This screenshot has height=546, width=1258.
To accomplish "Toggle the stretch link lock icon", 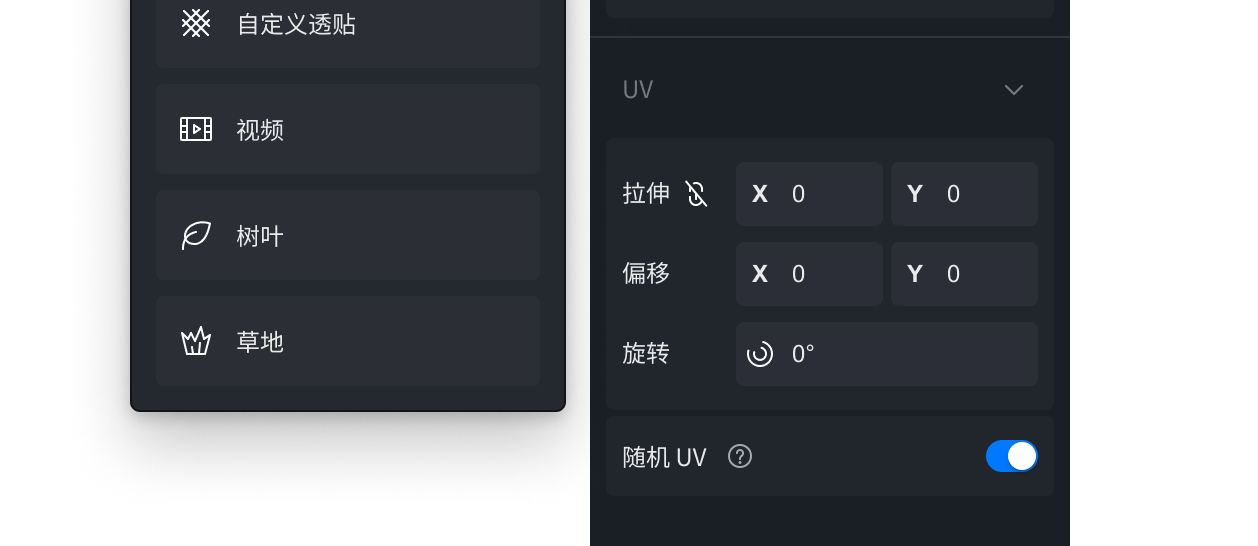I will pos(697,194).
